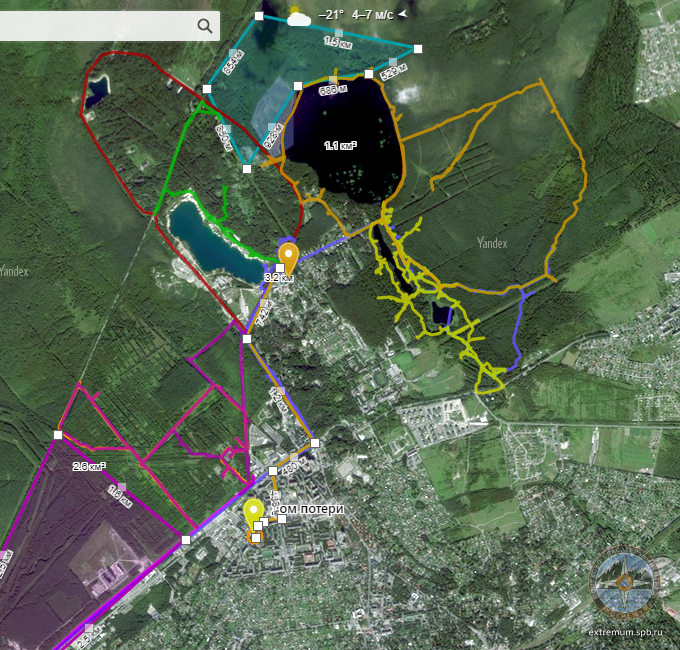The width and height of the screenshot is (680, 650).
Task: Click the 1.5 км label on cyan line
Action: 338,42
